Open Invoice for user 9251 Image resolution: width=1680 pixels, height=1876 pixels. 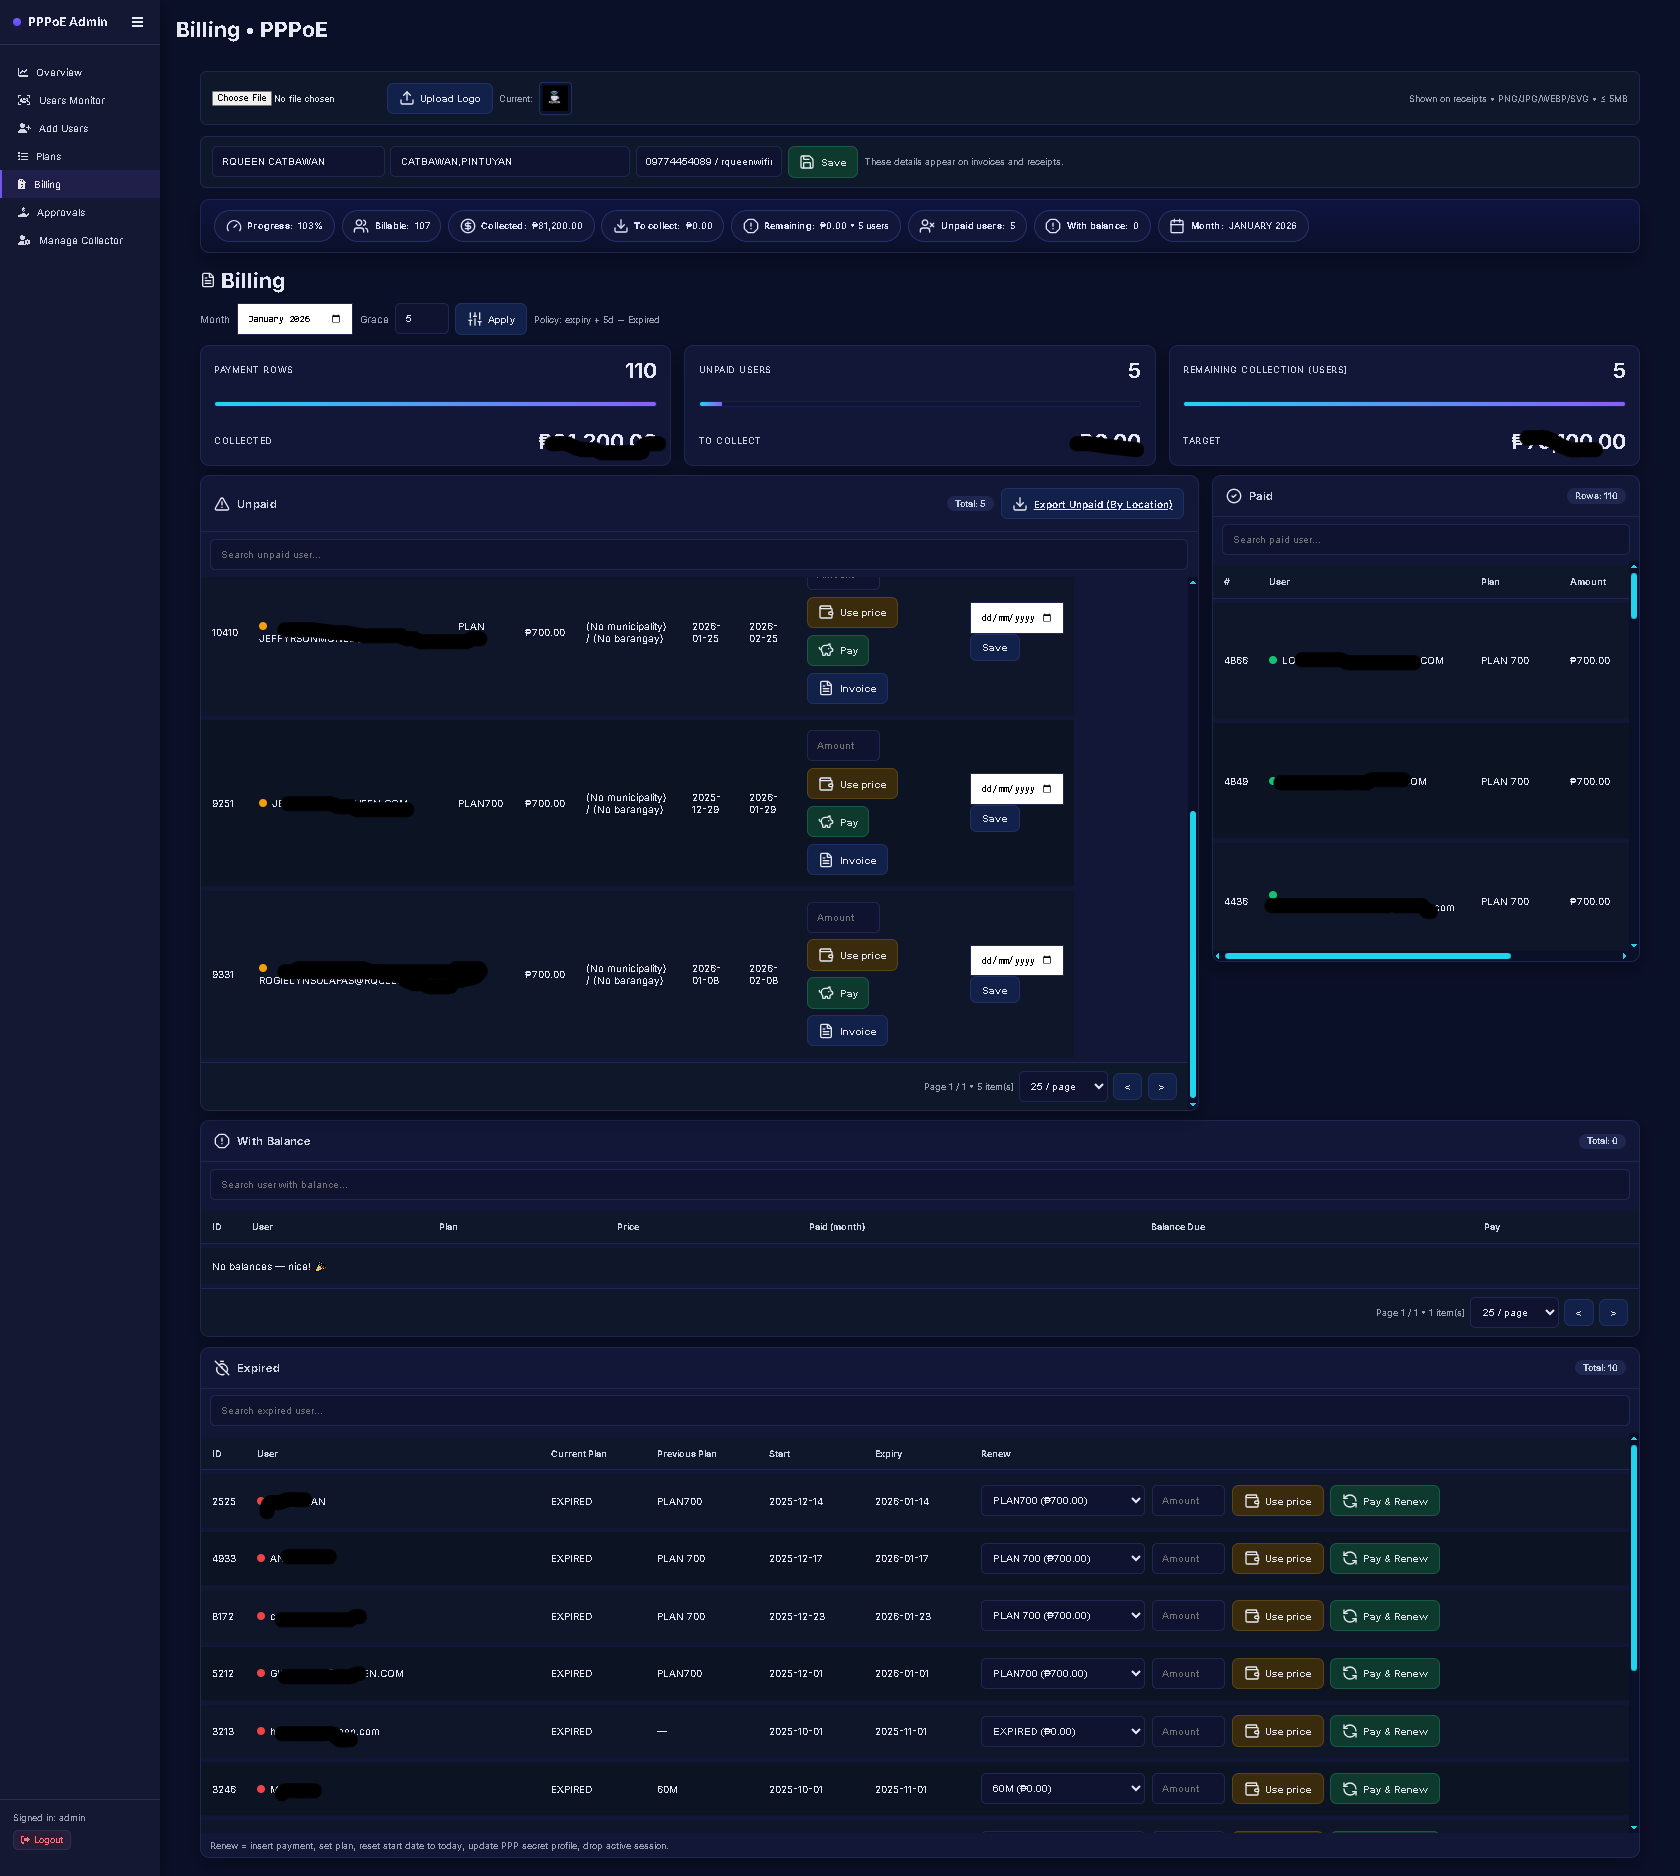click(x=847, y=861)
